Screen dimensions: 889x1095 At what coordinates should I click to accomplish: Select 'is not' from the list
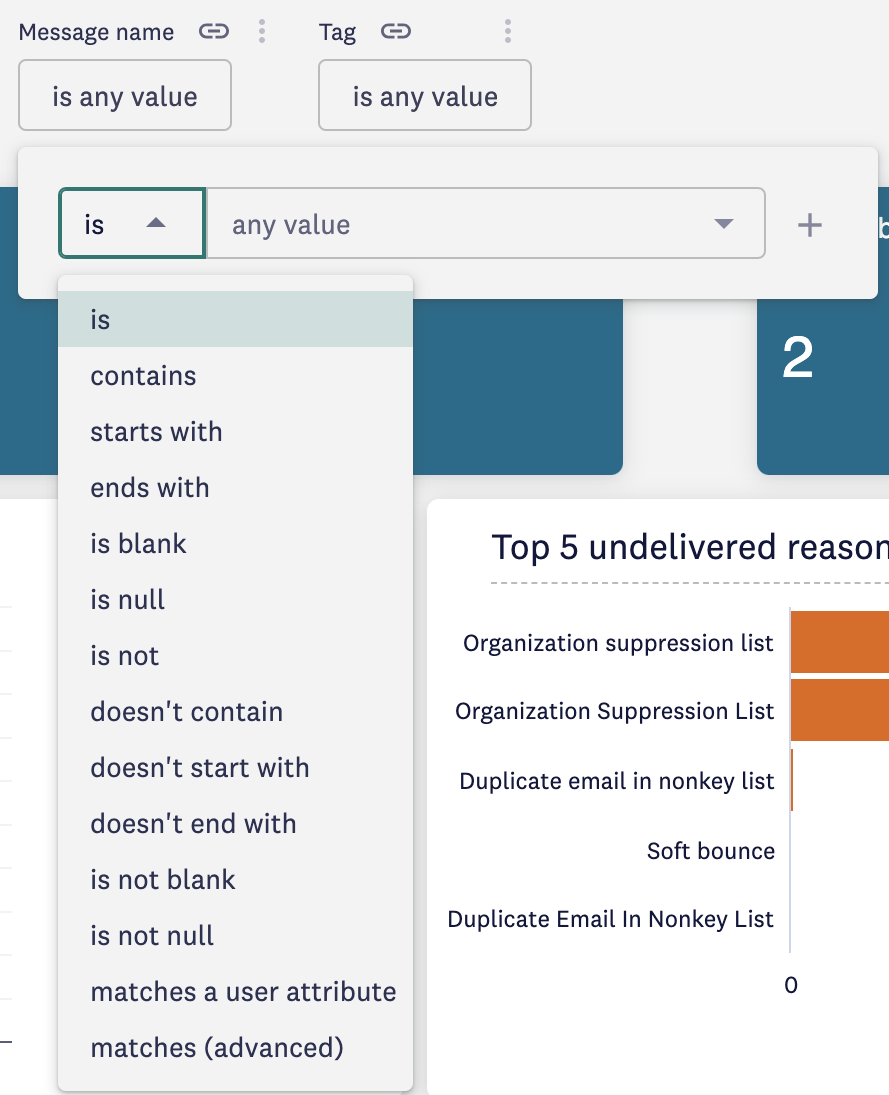(125, 656)
